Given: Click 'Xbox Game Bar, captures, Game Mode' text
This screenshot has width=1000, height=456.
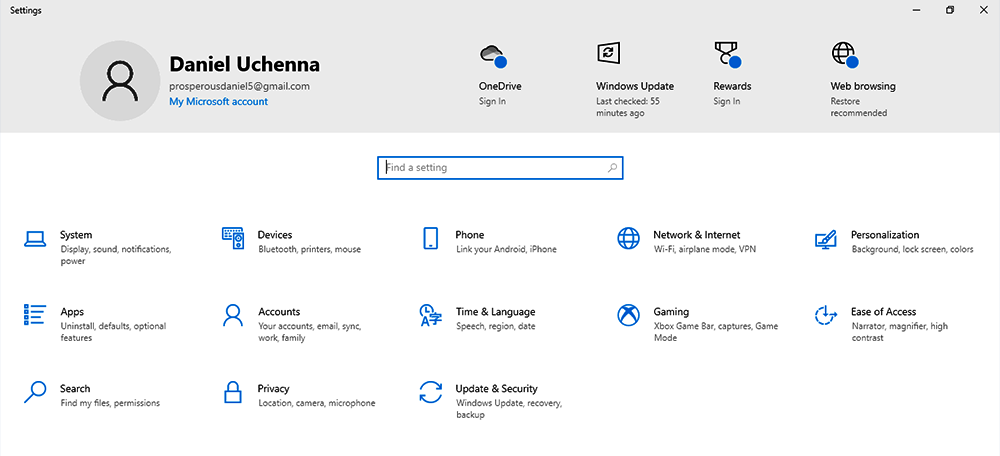Looking at the screenshot, I should (x=716, y=332).
